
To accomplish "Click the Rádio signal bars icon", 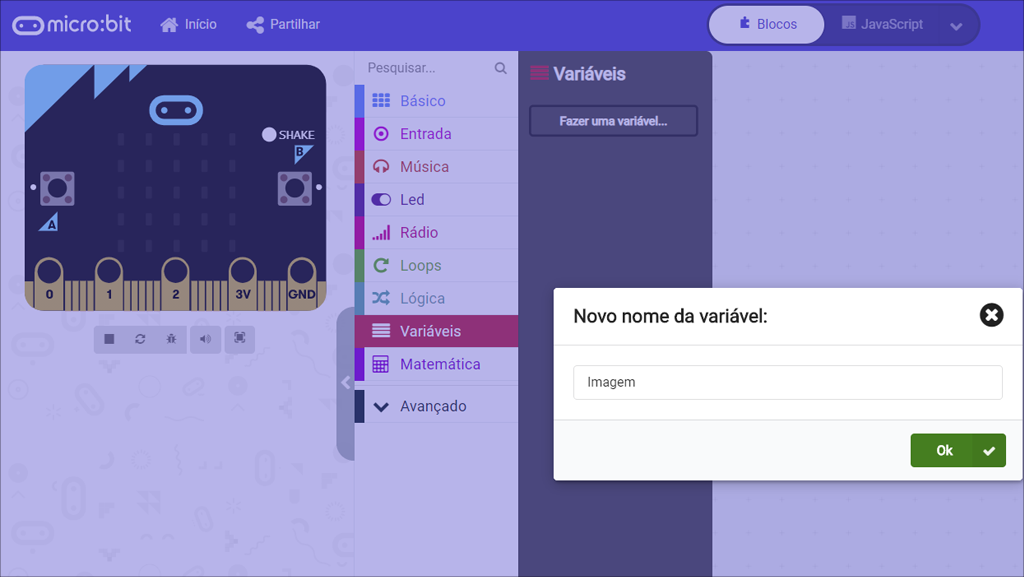I will coord(381,232).
